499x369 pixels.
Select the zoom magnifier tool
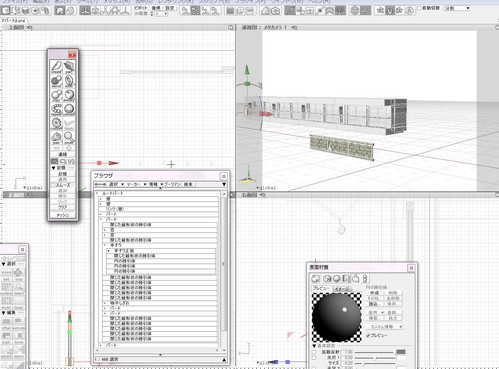tap(69, 137)
